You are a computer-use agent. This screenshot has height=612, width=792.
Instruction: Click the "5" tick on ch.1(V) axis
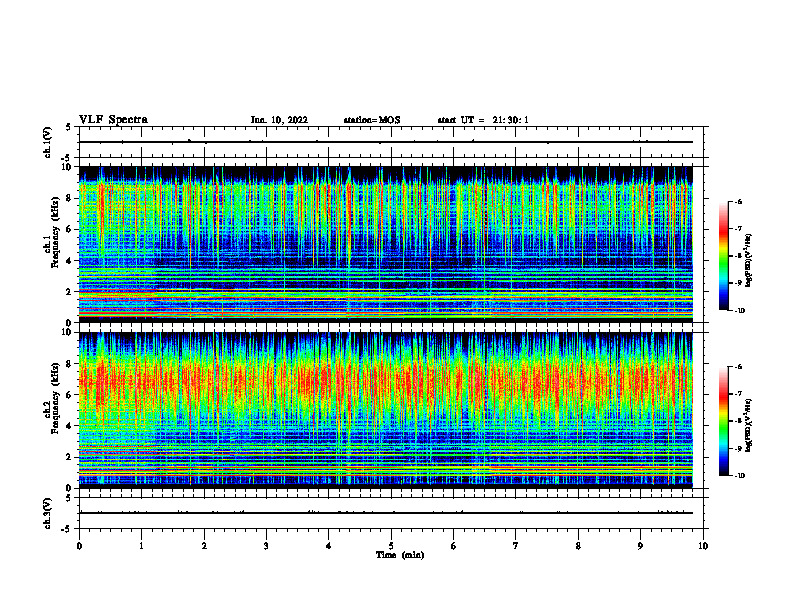pos(69,128)
